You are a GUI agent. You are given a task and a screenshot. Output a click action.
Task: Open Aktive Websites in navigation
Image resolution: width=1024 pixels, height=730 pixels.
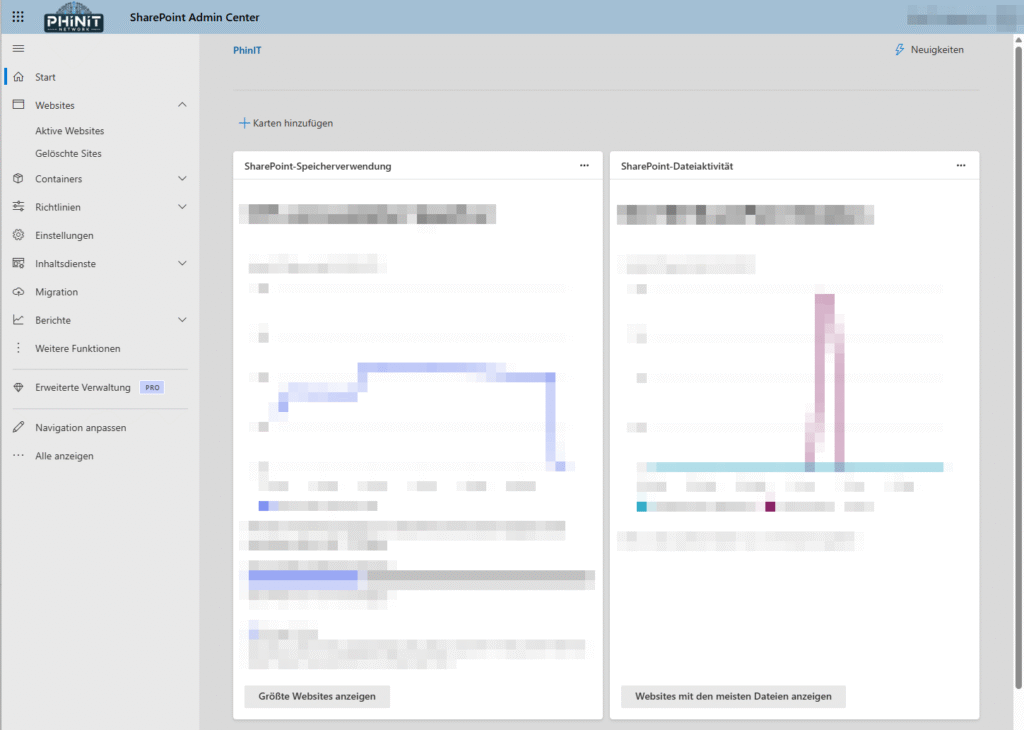[x=69, y=131]
